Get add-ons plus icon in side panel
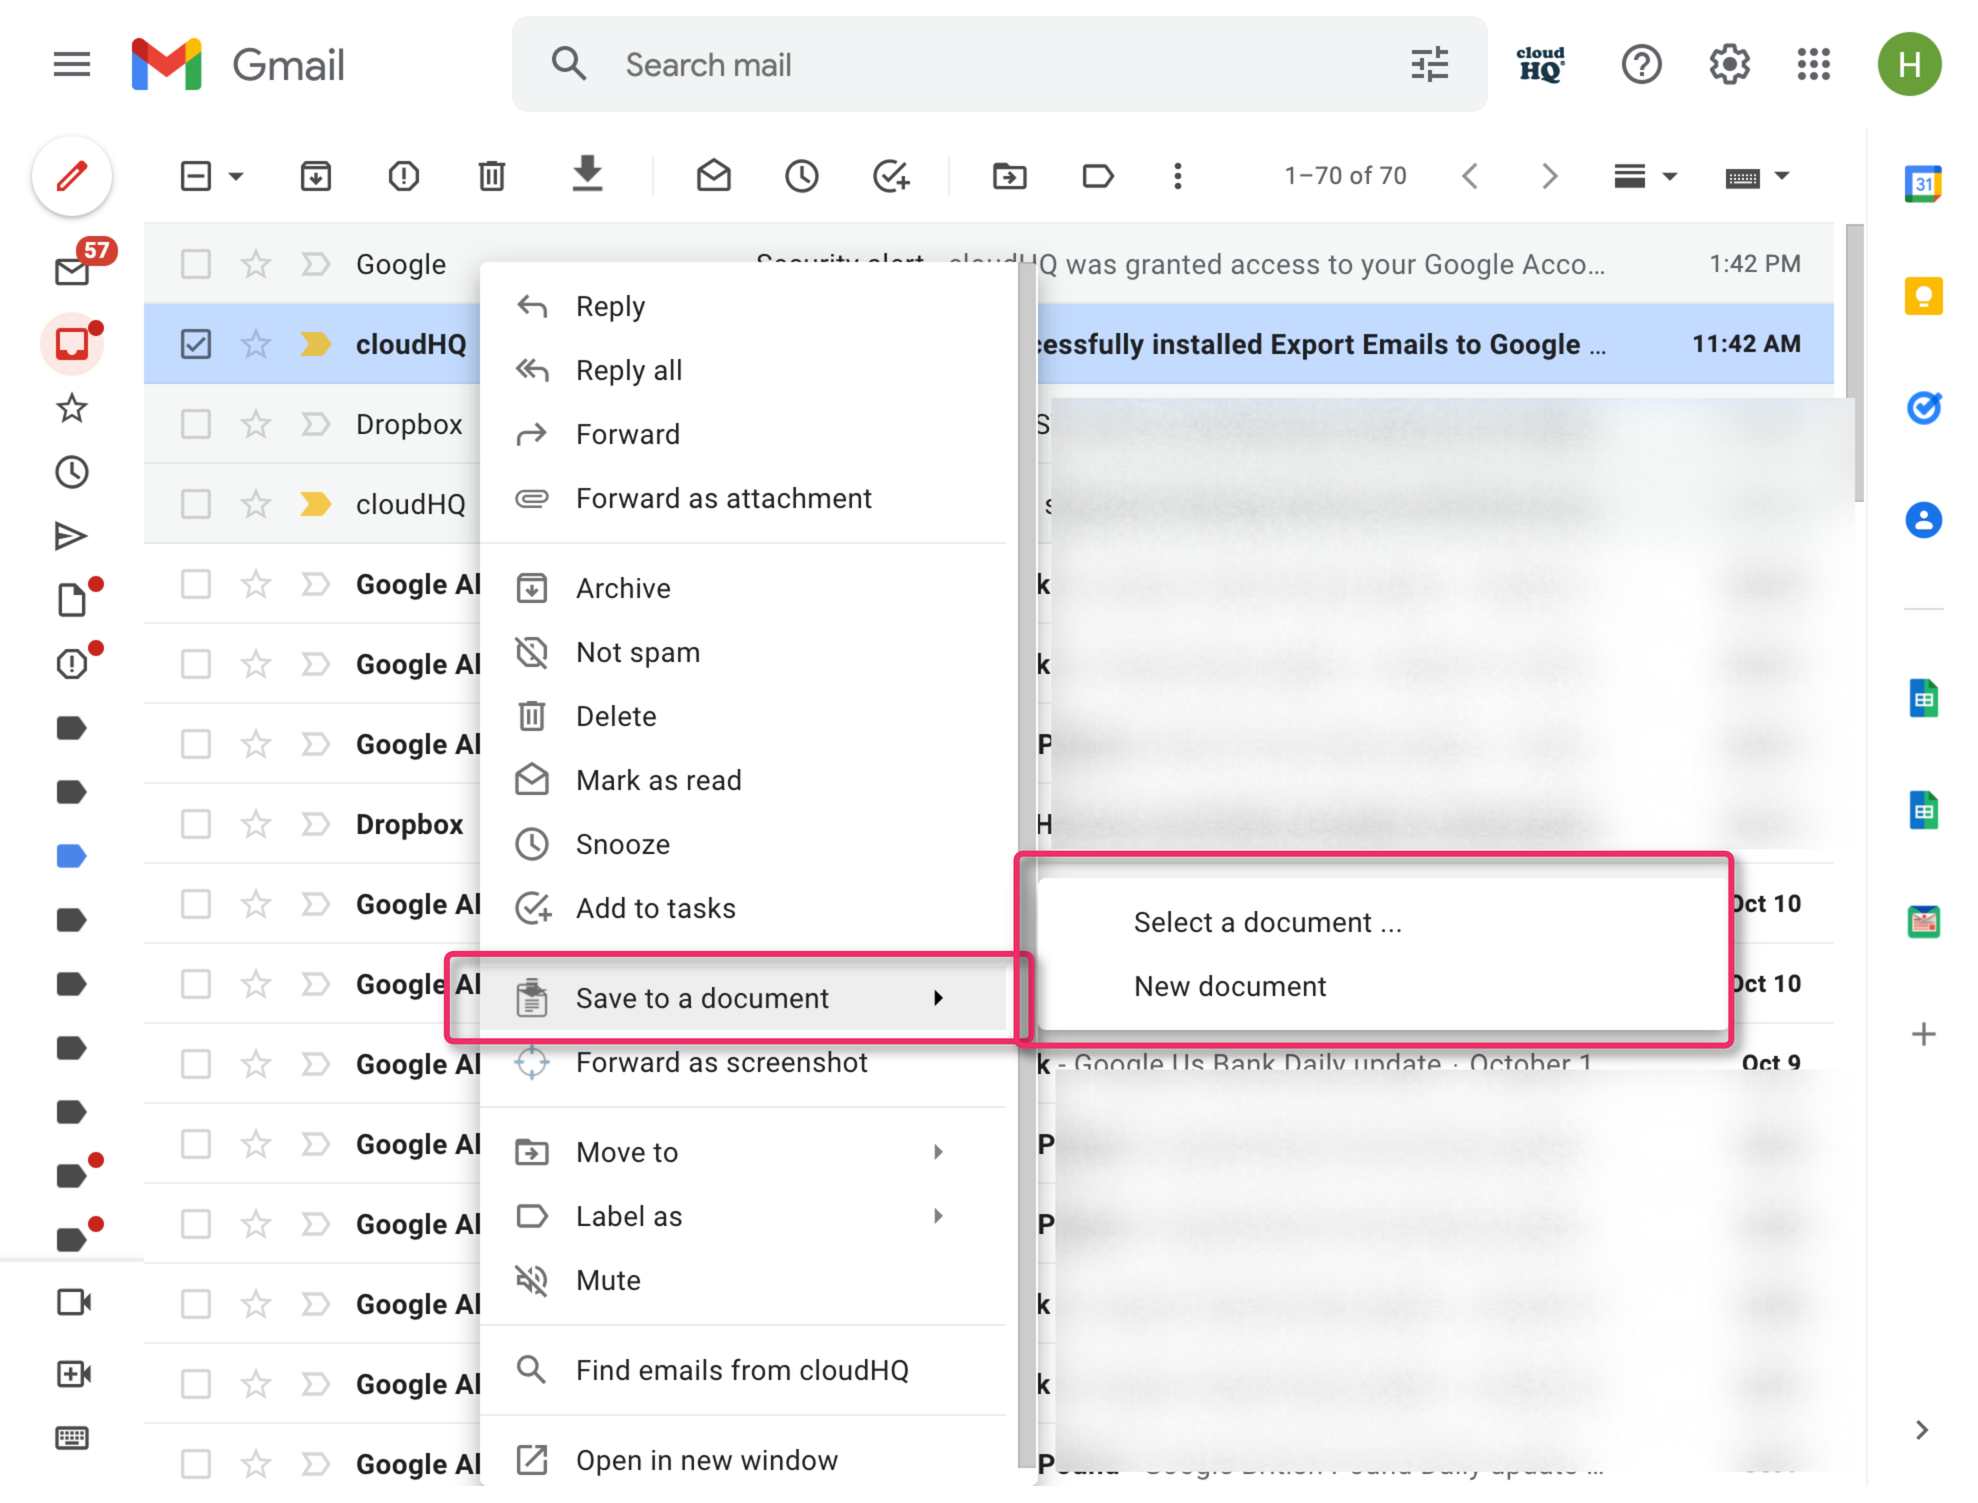 [x=1923, y=1034]
